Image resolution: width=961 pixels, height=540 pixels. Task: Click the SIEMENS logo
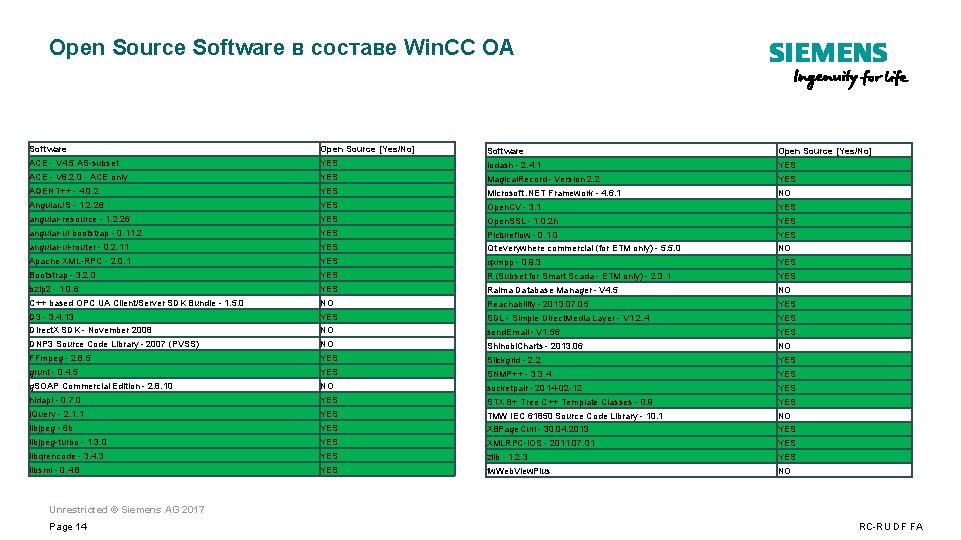coord(828,53)
